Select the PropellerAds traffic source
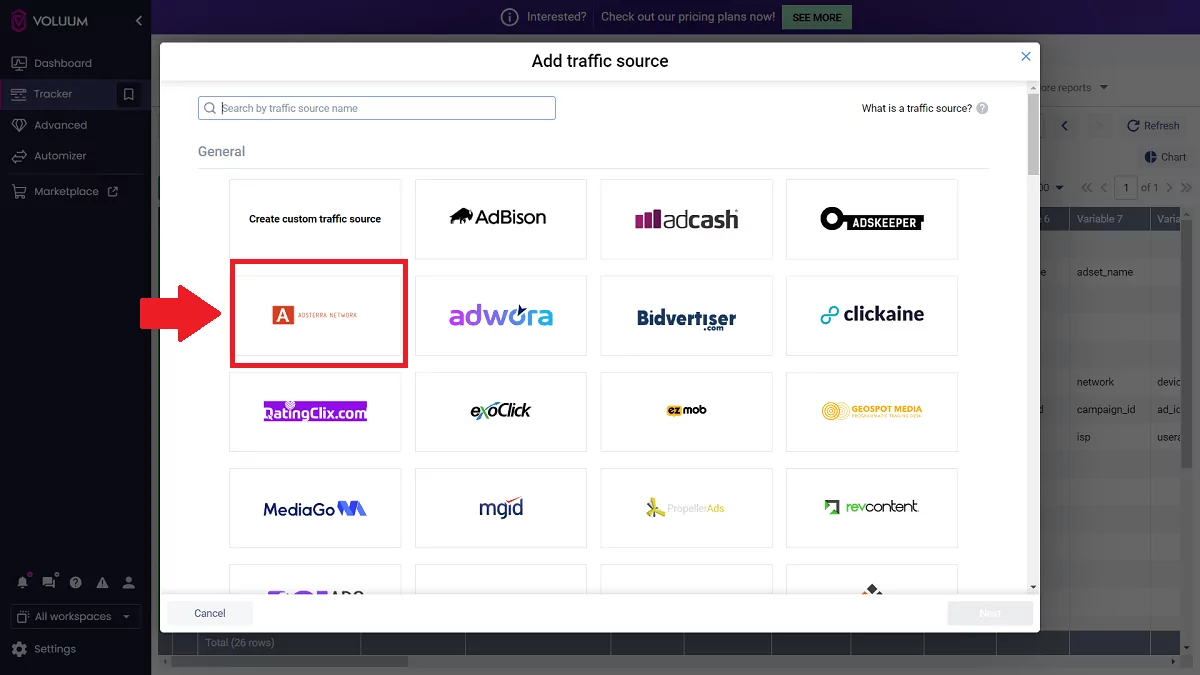The height and width of the screenshot is (675, 1200). tap(686, 507)
